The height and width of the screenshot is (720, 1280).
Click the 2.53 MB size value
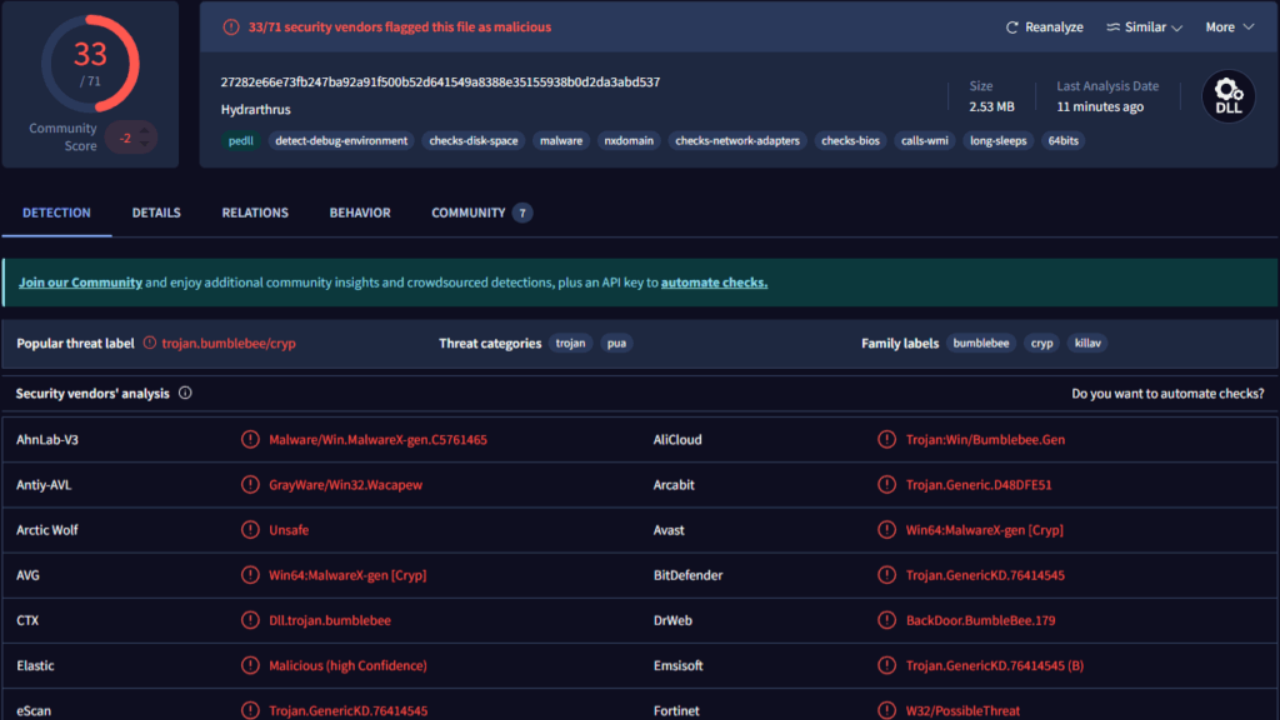coord(992,107)
